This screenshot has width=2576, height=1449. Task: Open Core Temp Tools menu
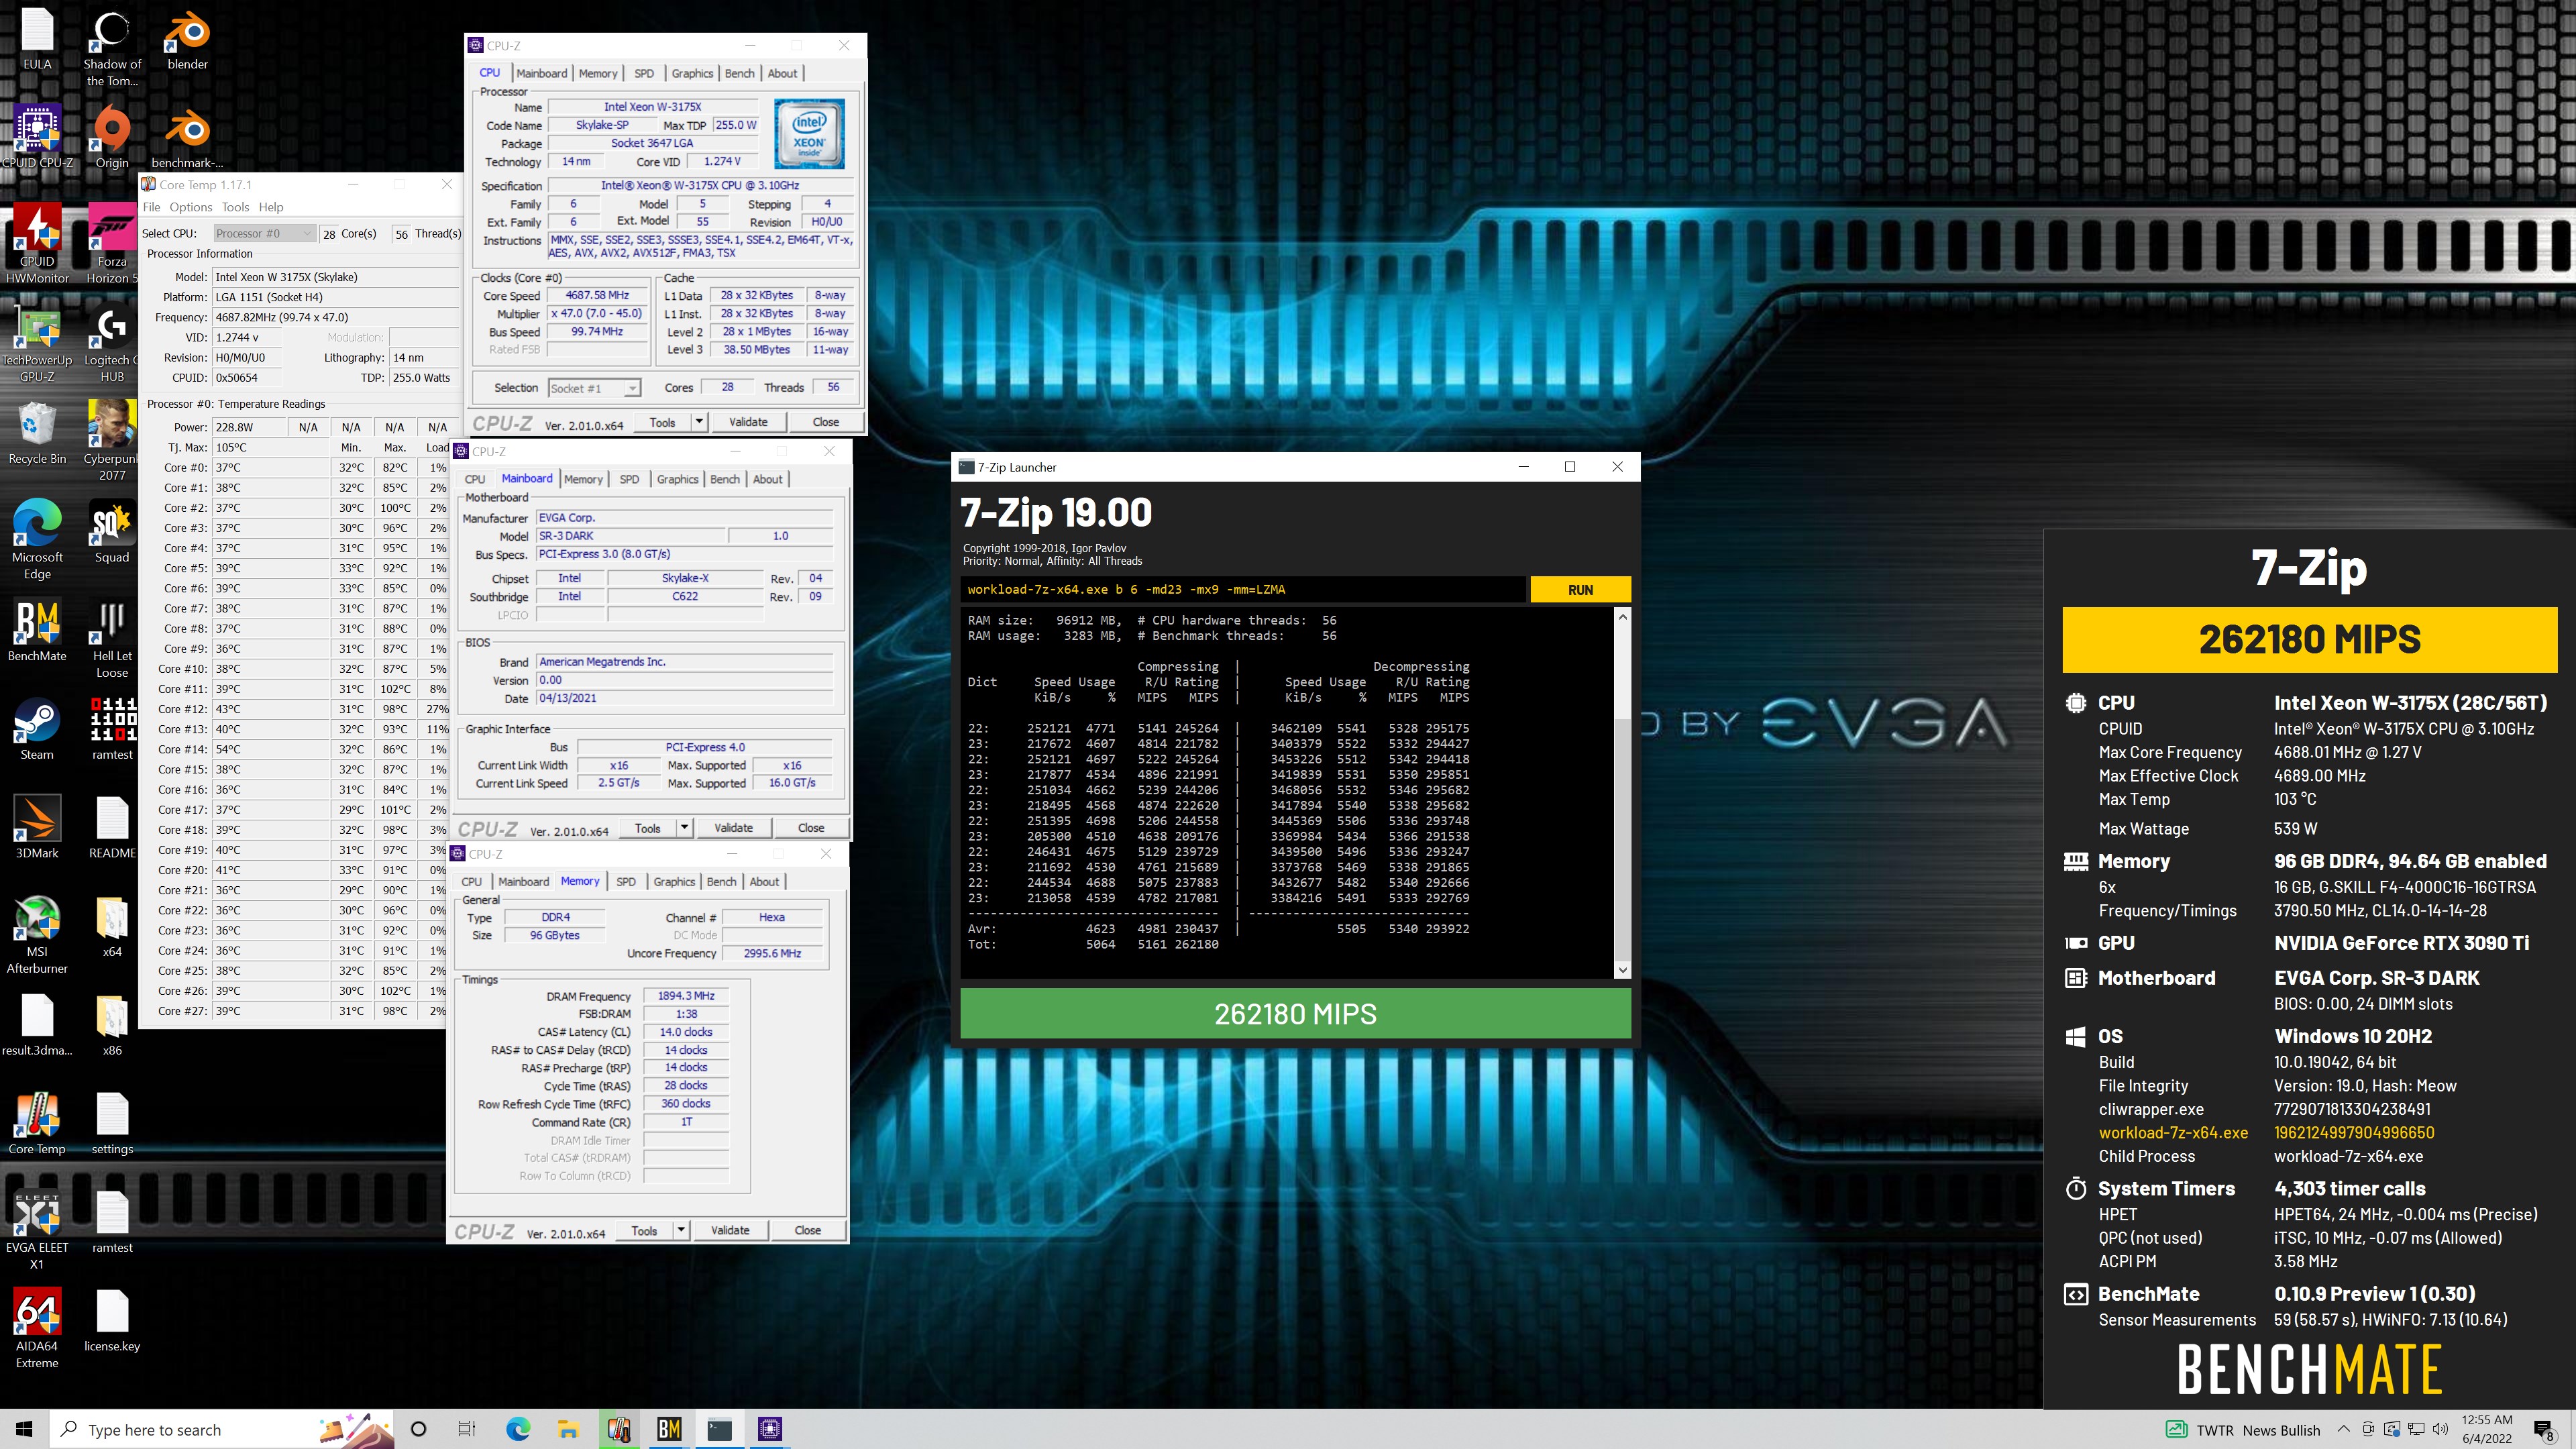tap(235, 207)
